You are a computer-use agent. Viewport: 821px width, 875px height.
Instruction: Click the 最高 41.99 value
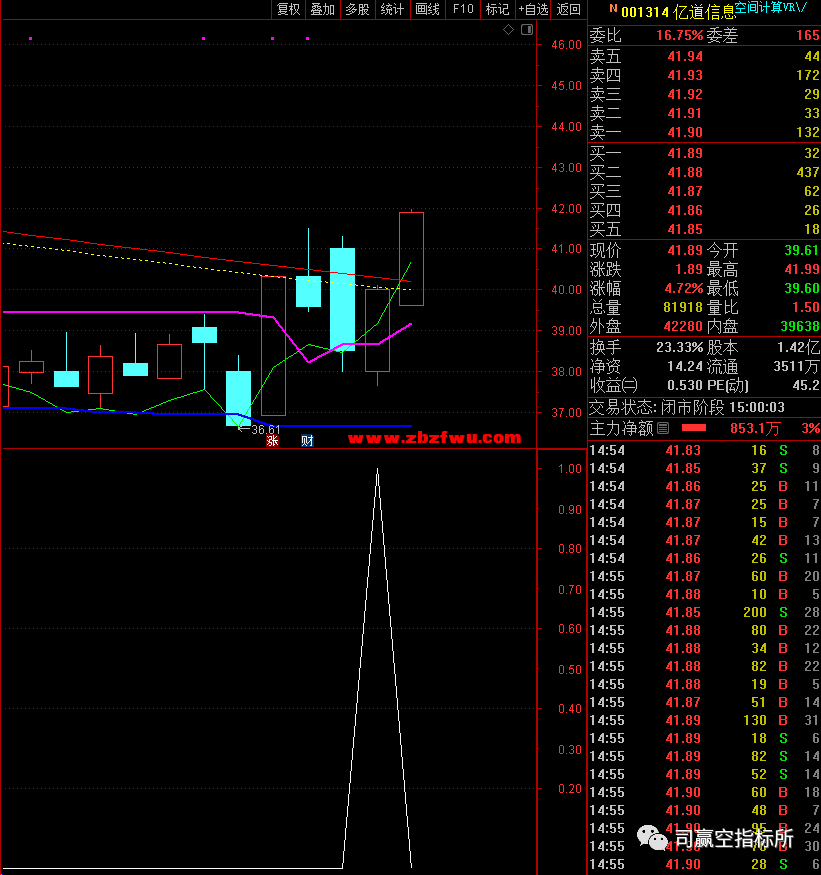click(x=801, y=269)
